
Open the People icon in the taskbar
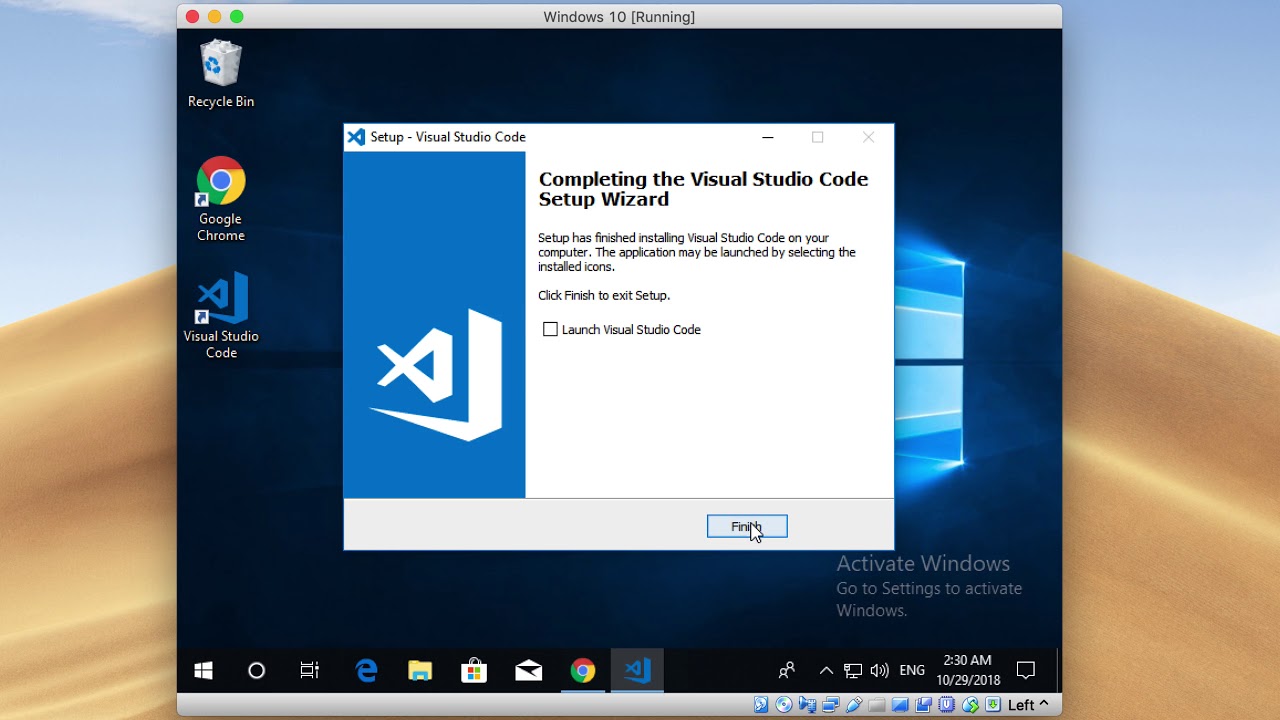tap(787, 671)
